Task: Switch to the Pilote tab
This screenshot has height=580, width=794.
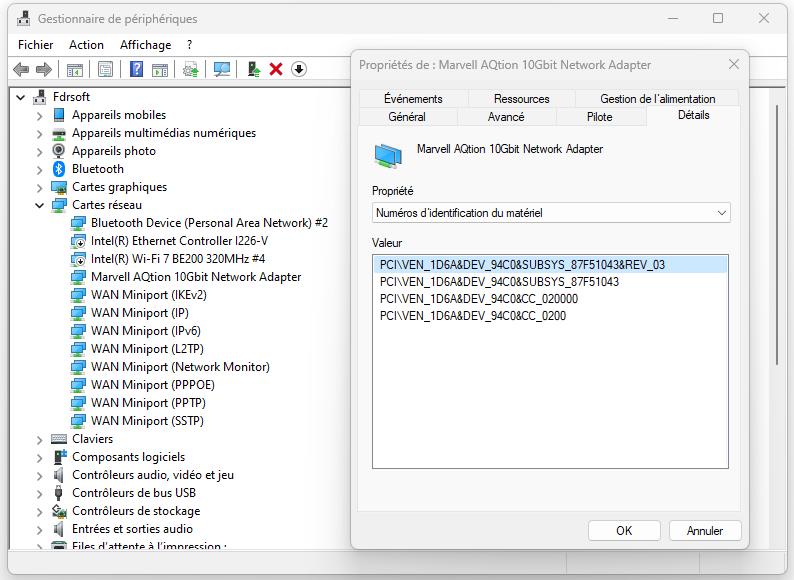Action: (600, 117)
